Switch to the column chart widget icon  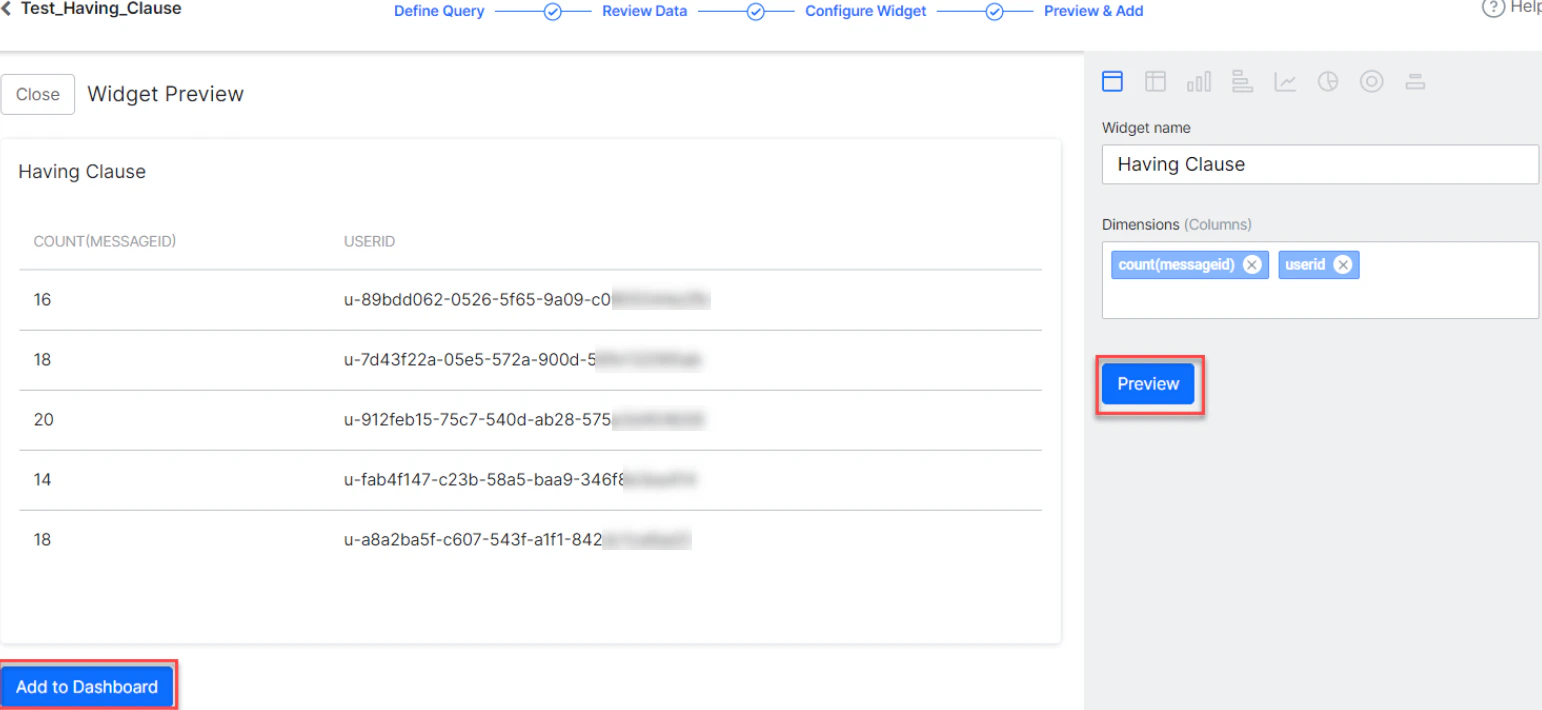click(x=1198, y=81)
